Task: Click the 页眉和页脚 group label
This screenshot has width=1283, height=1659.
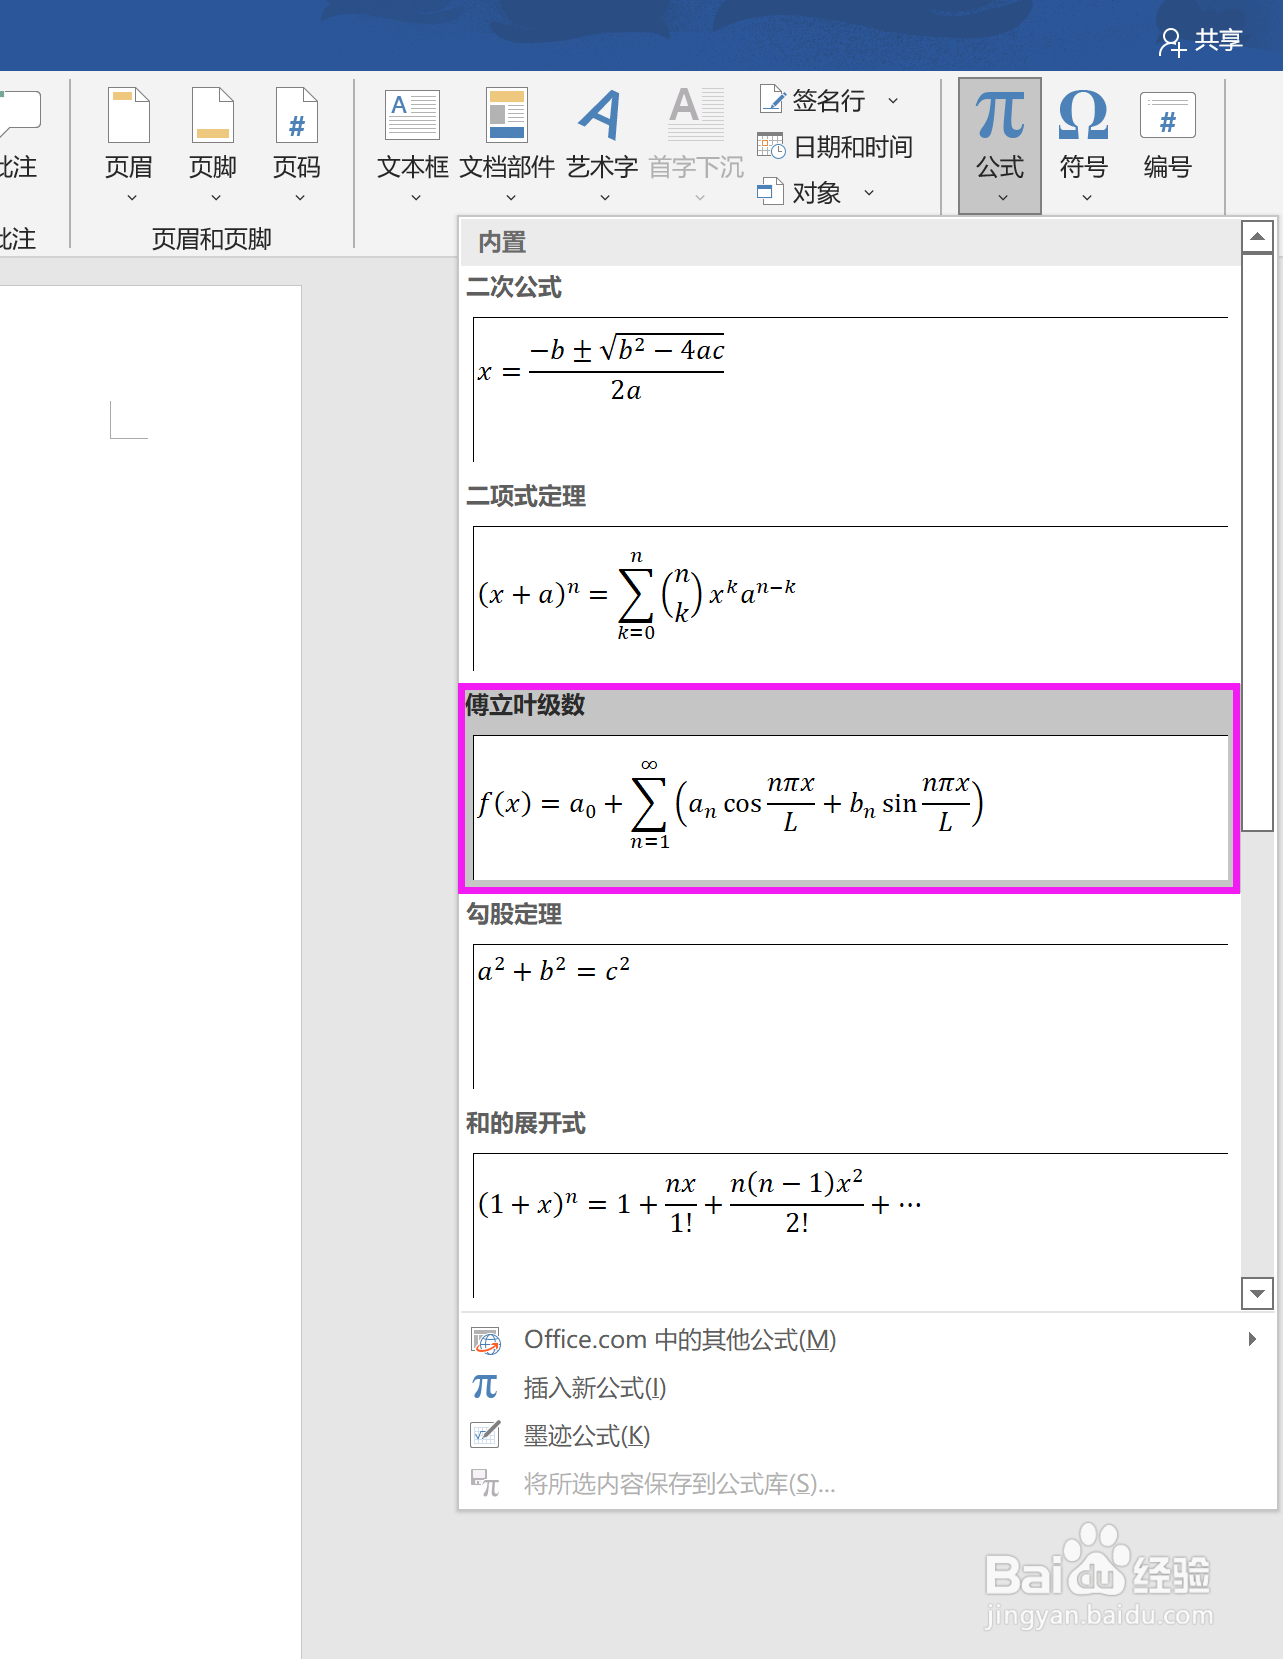Action: coord(212,239)
